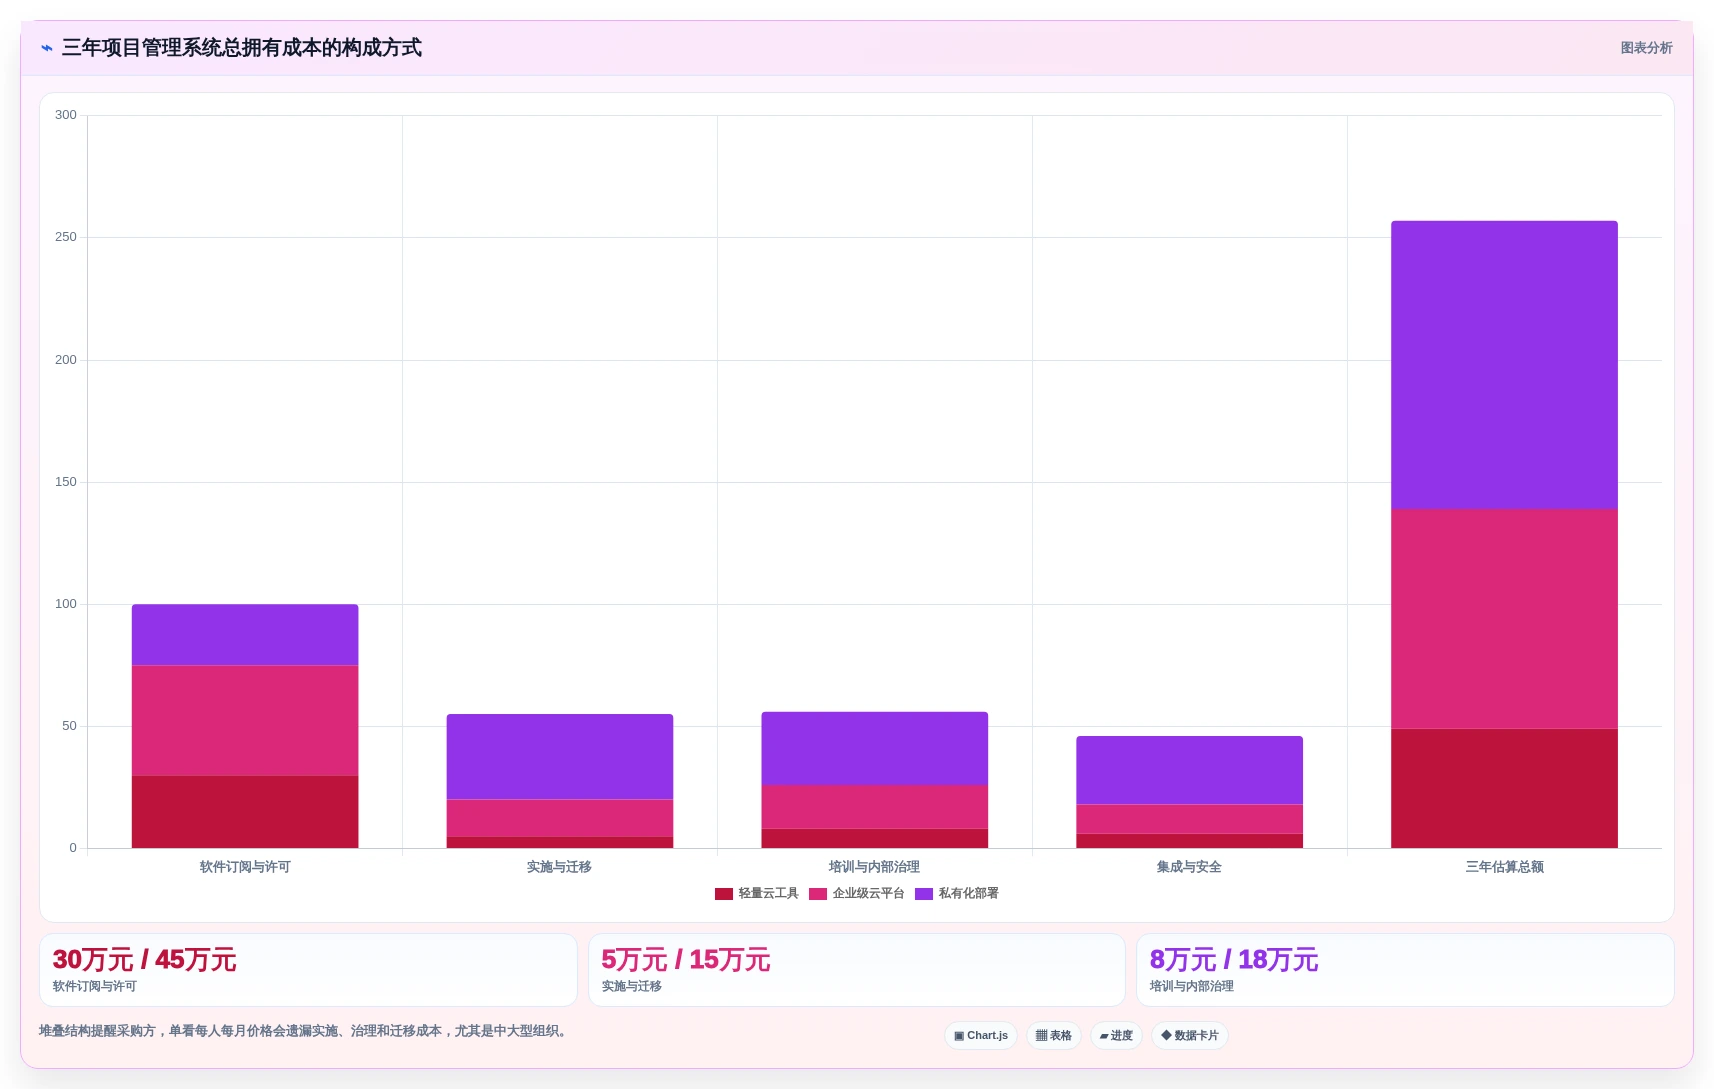Viewport: 1714px width, 1089px height.
Task: Click the pink segment of 实施与迁移 bar
Action: (560, 818)
